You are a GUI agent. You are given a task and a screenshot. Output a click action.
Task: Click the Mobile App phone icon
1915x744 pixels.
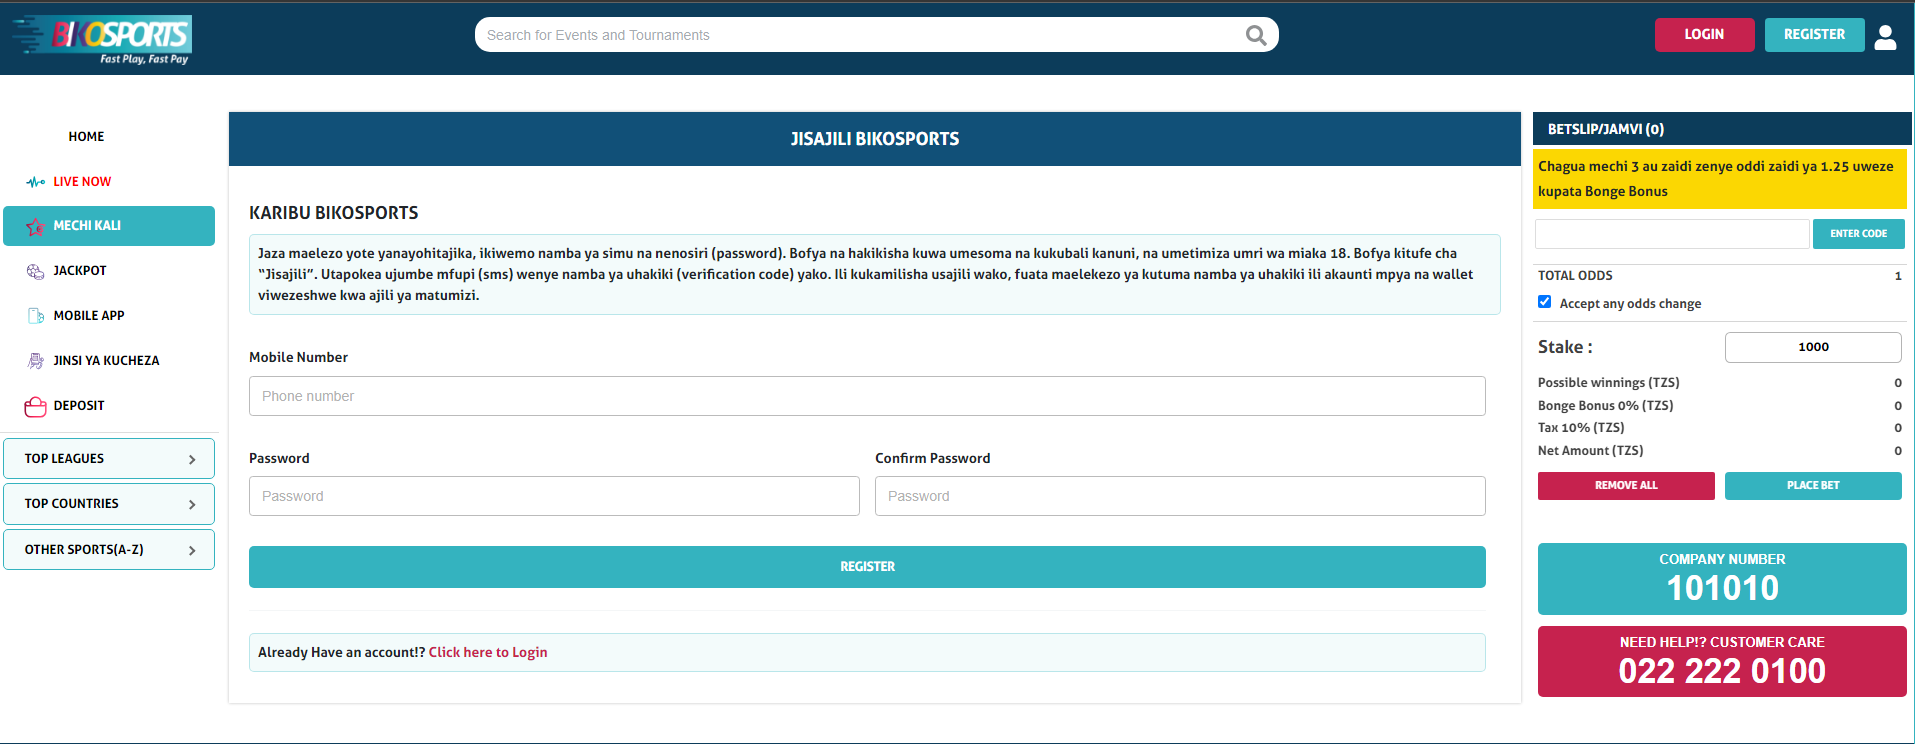(x=36, y=316)
